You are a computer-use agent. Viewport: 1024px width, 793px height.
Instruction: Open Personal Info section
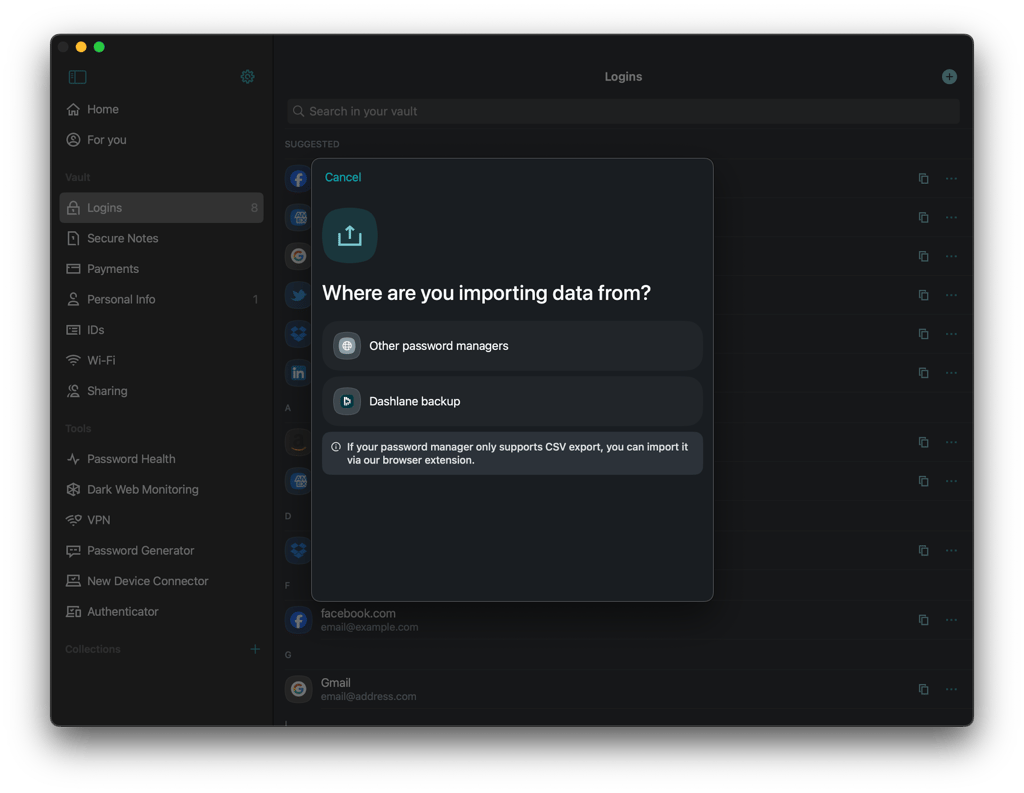tap(161, 299)
